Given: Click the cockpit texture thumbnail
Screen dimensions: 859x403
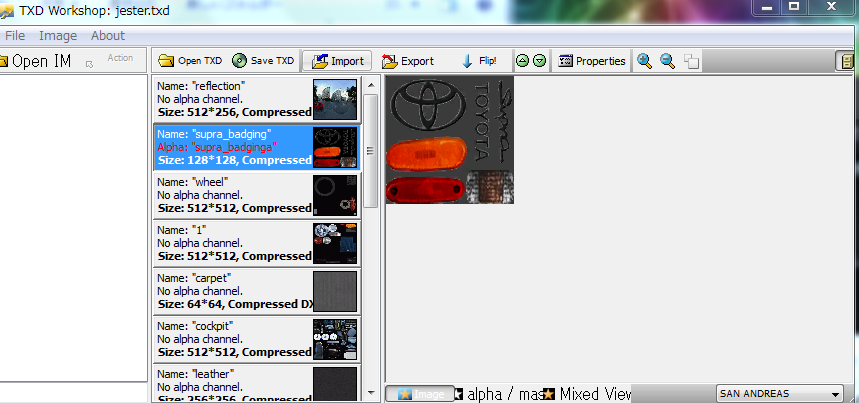Looking at the screenshot, I should click(x=335, y=339).
